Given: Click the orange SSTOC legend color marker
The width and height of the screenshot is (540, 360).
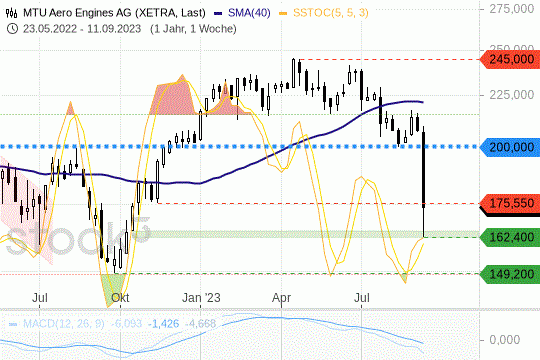Looking at the screenshot, I should click(283, 14).
